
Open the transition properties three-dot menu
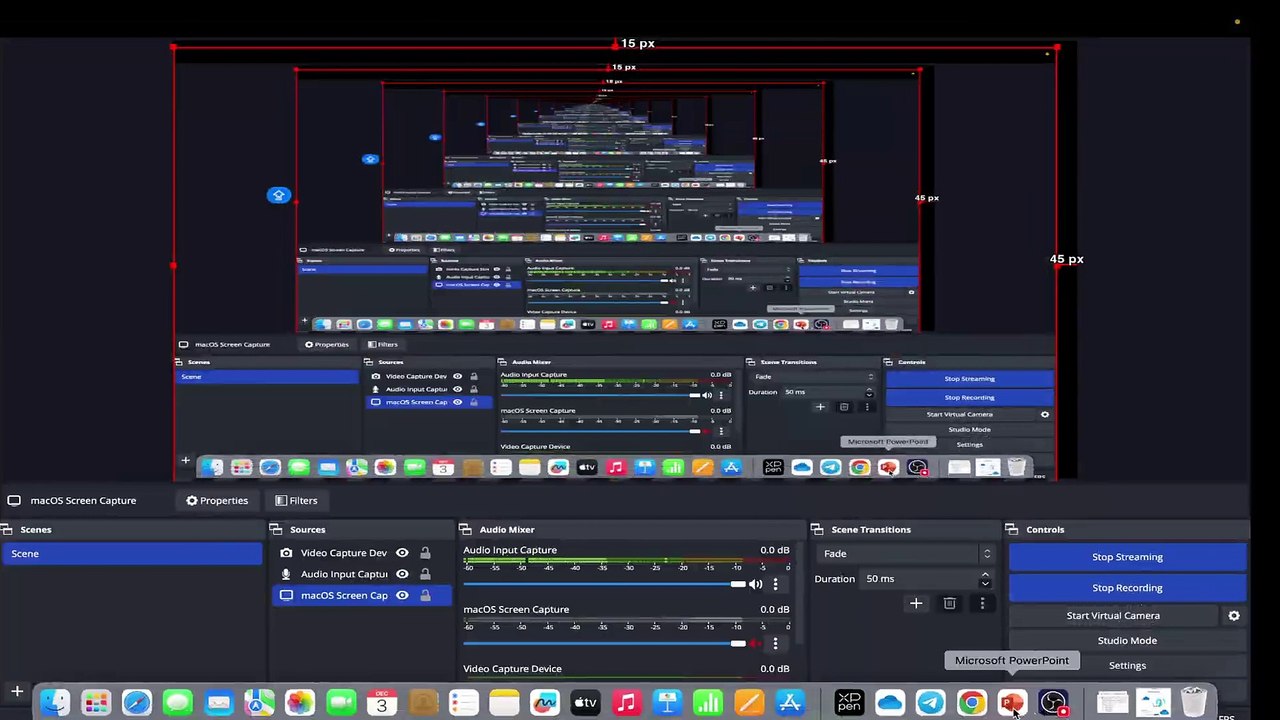[x=982, y=603]
